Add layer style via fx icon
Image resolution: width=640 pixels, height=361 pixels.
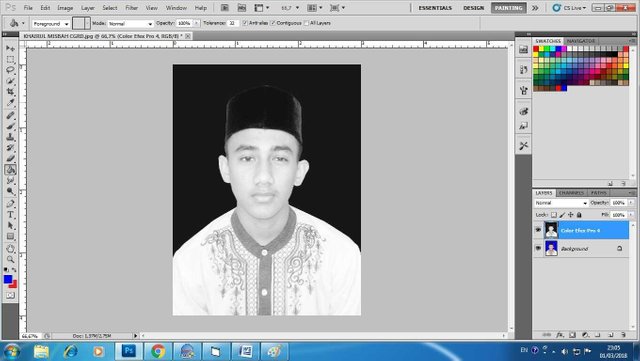point(560,335)
